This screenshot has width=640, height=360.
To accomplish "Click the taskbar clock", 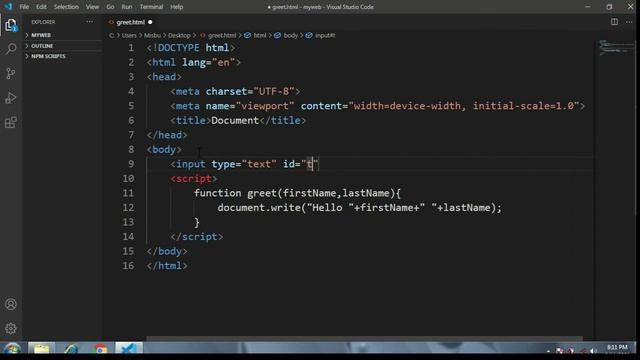I will (x=617, y=347).
